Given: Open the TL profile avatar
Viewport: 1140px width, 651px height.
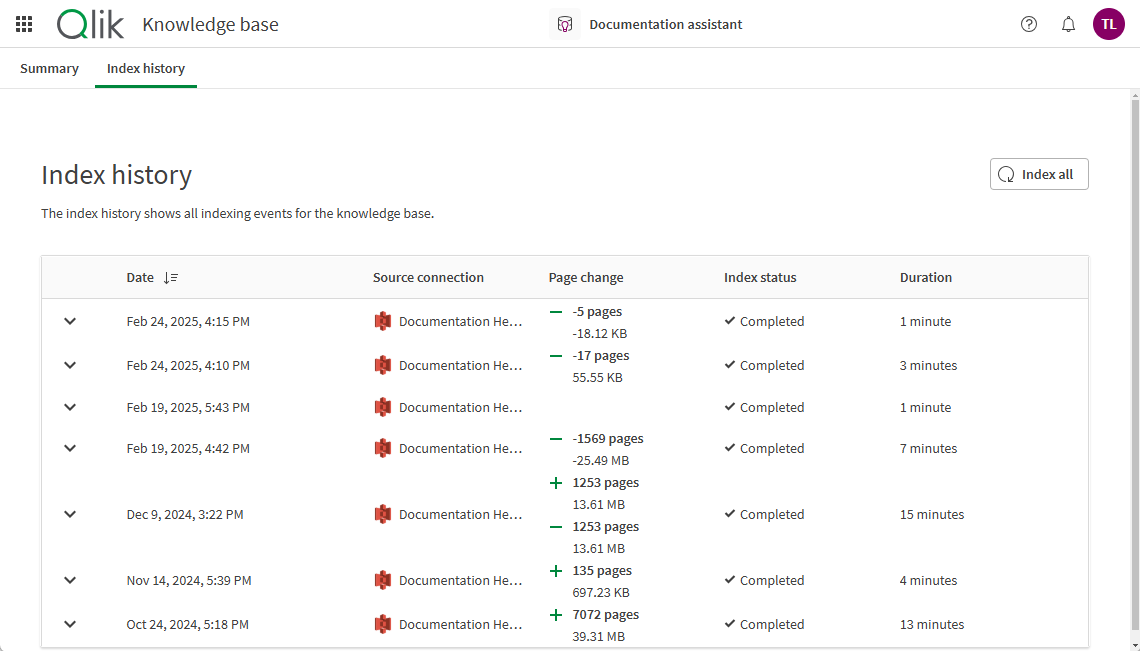Looking at the screenshot, I should [1108, 23].
